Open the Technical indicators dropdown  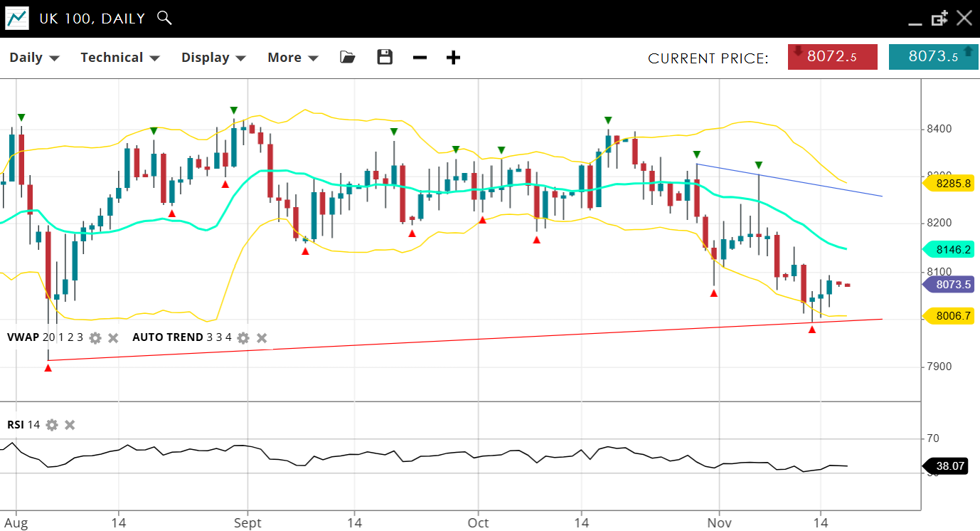[x=120, y=57]
